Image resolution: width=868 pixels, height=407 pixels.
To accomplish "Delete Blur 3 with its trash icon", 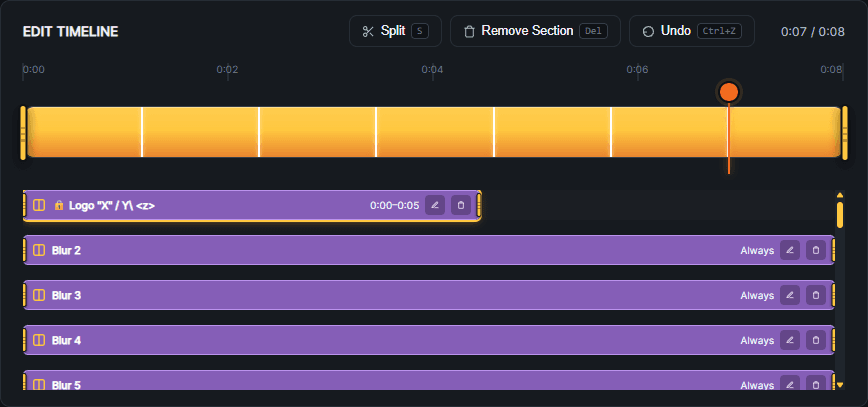I will 816,295.
